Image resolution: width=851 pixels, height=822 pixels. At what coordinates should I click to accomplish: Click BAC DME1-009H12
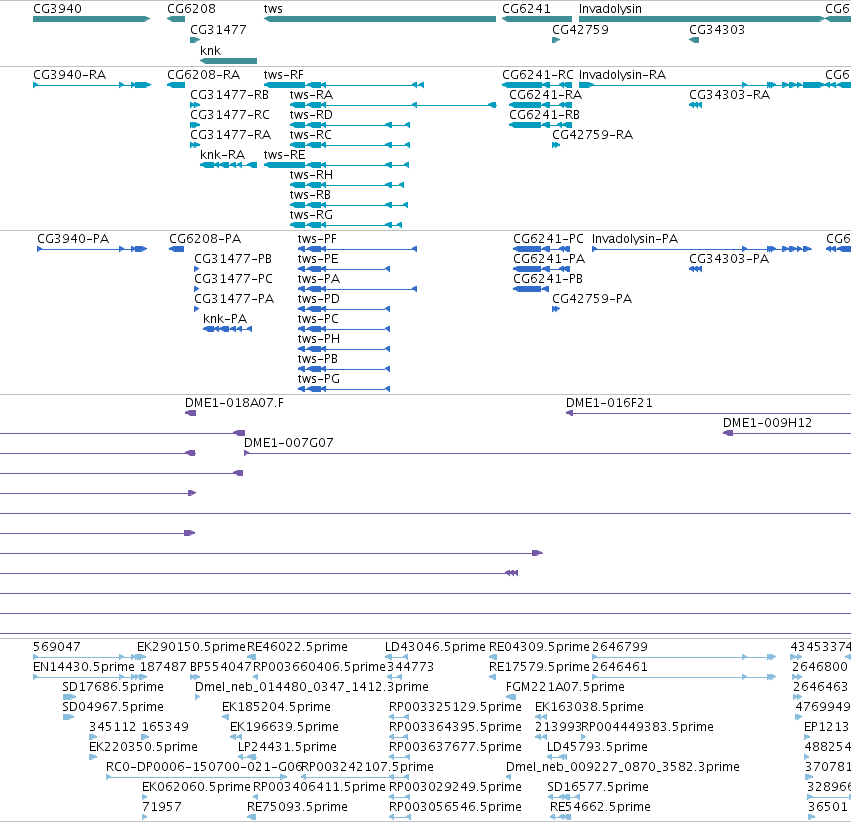(767, 423)
